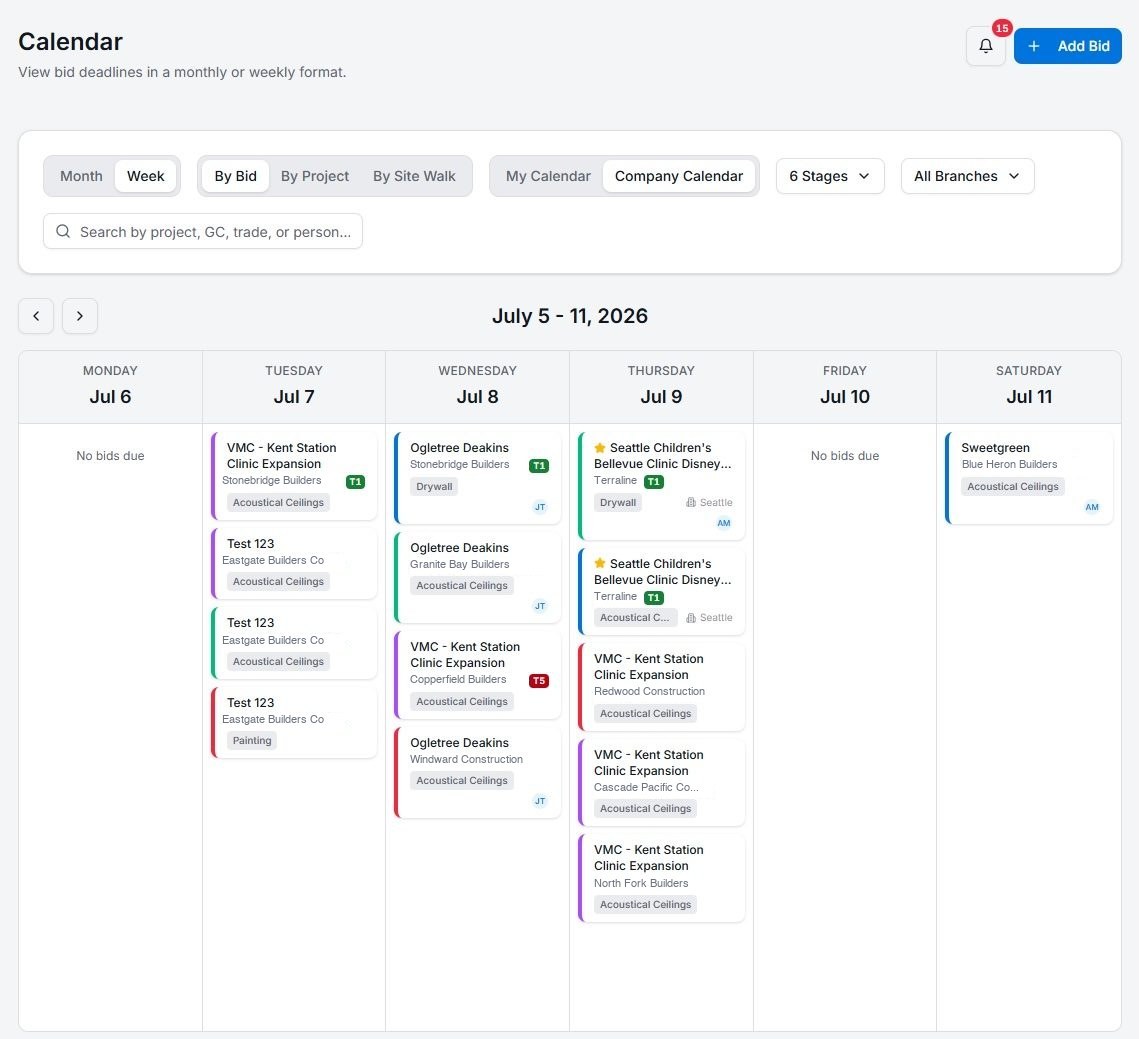Focus the project search input field
The width and height of the screenshot is (1139, 1039).
(x=203, y=231)
